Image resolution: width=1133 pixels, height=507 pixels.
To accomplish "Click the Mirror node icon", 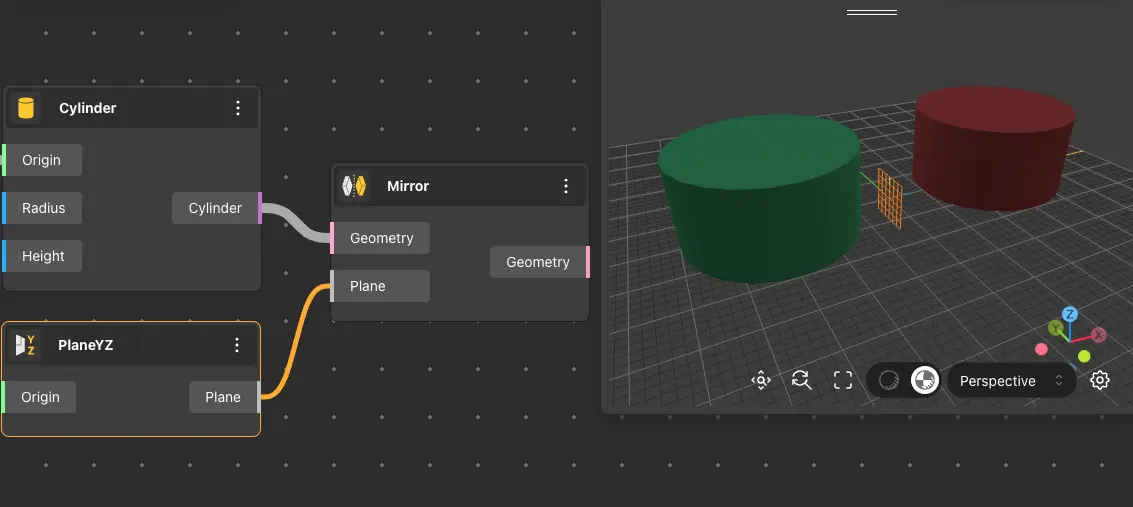I will pyautogui.click(x=354, y=186).
